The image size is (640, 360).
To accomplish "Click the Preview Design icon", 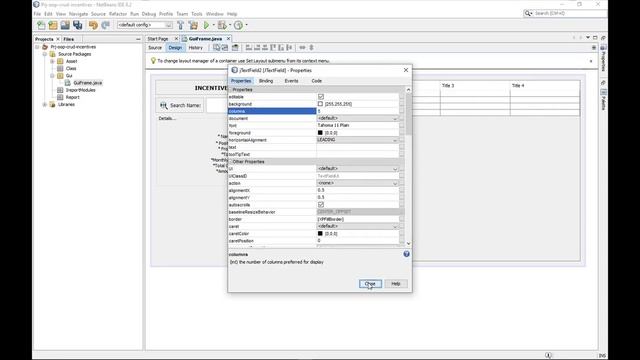I will (x=235, y=48).
